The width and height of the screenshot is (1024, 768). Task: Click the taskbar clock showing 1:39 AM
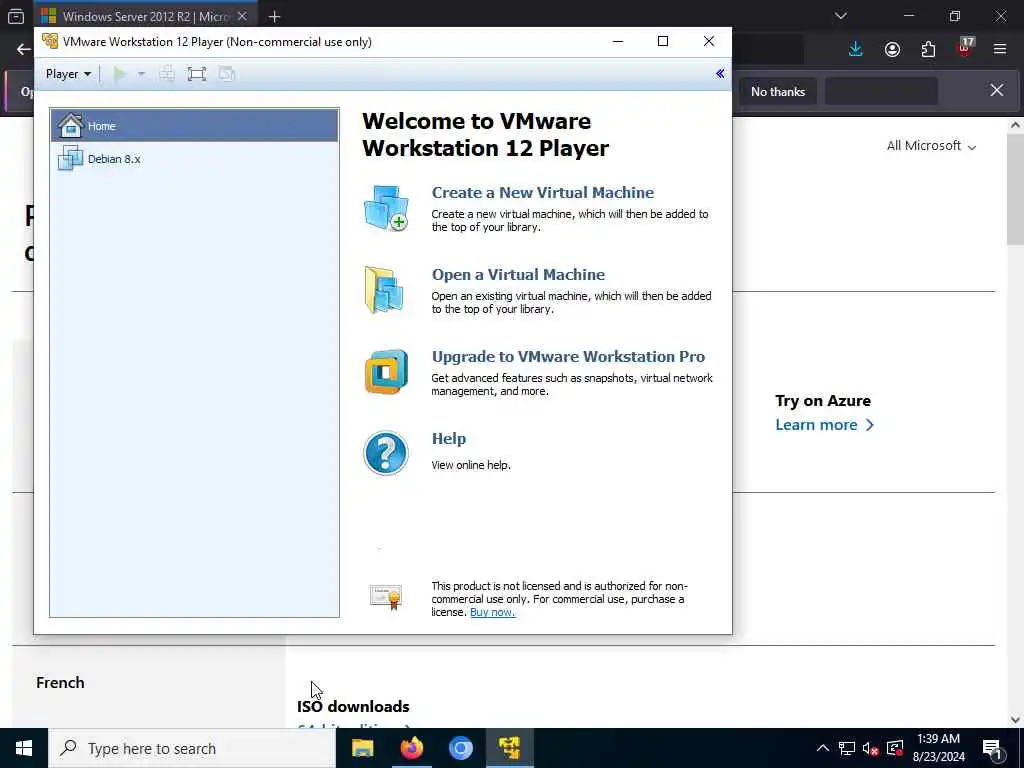point(939,748)
